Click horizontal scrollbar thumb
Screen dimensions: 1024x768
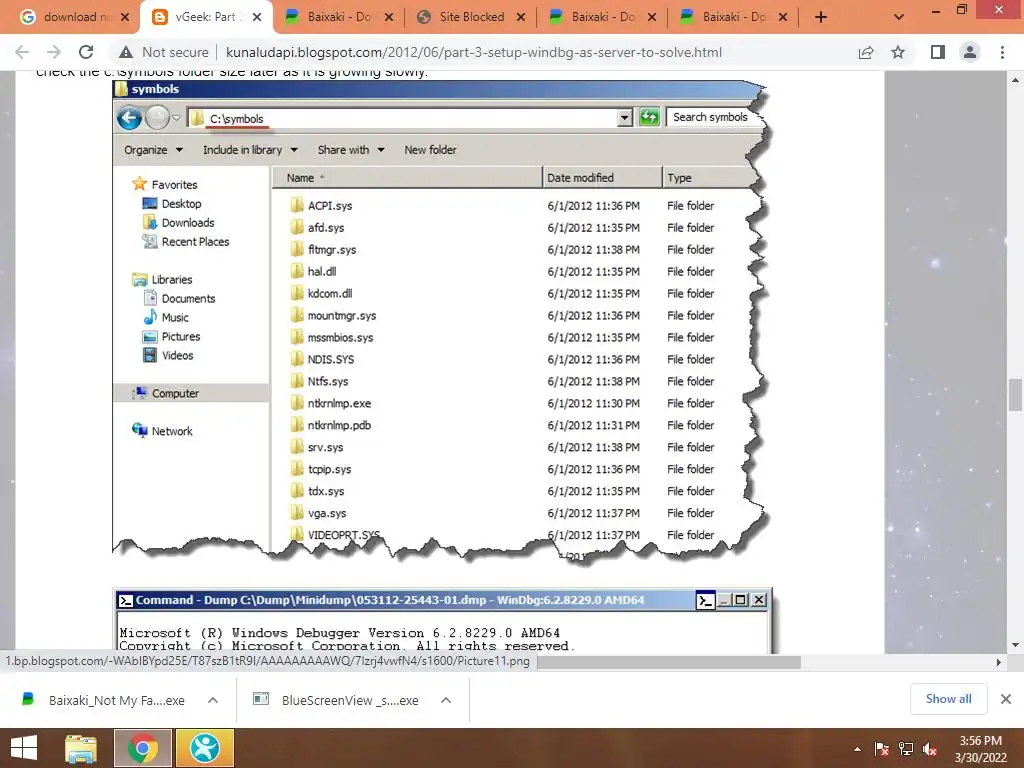(x=669, y=662)
